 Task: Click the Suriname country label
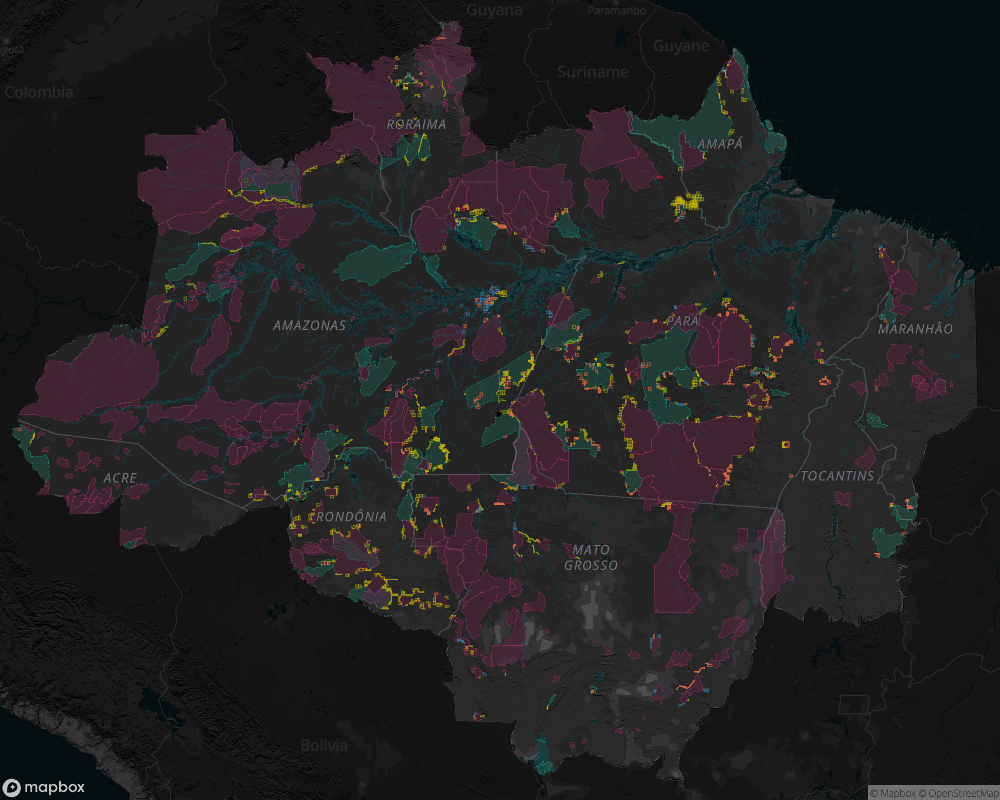click(x=593, y=72)
